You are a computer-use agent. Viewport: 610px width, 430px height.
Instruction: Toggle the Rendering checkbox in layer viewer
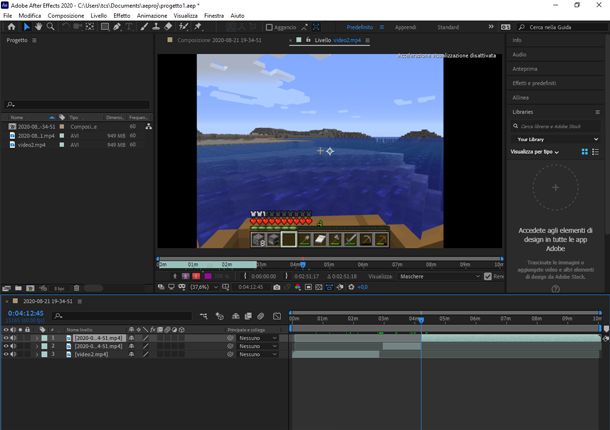[x=488, y=276]
